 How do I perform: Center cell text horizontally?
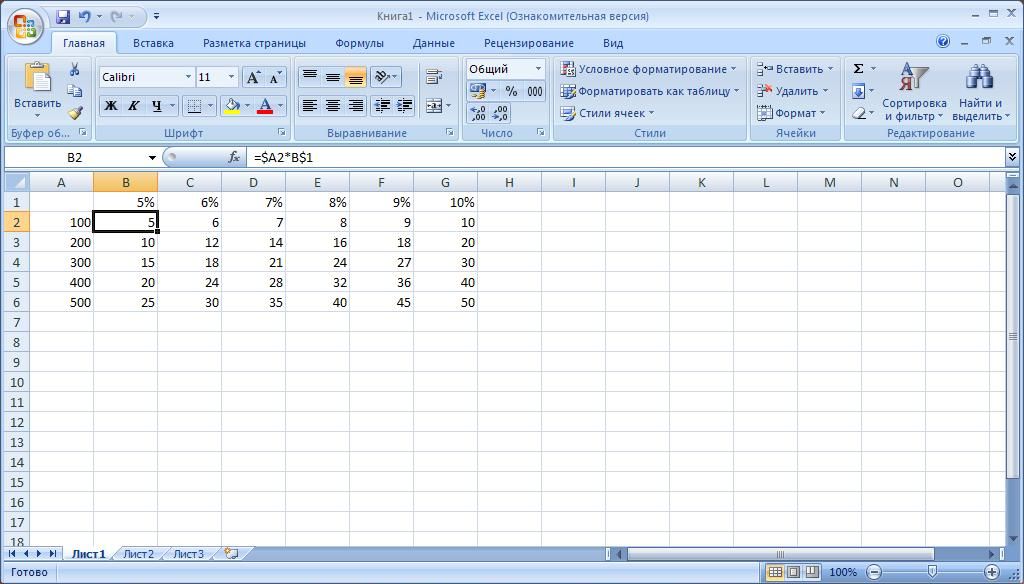pos(332,105)
